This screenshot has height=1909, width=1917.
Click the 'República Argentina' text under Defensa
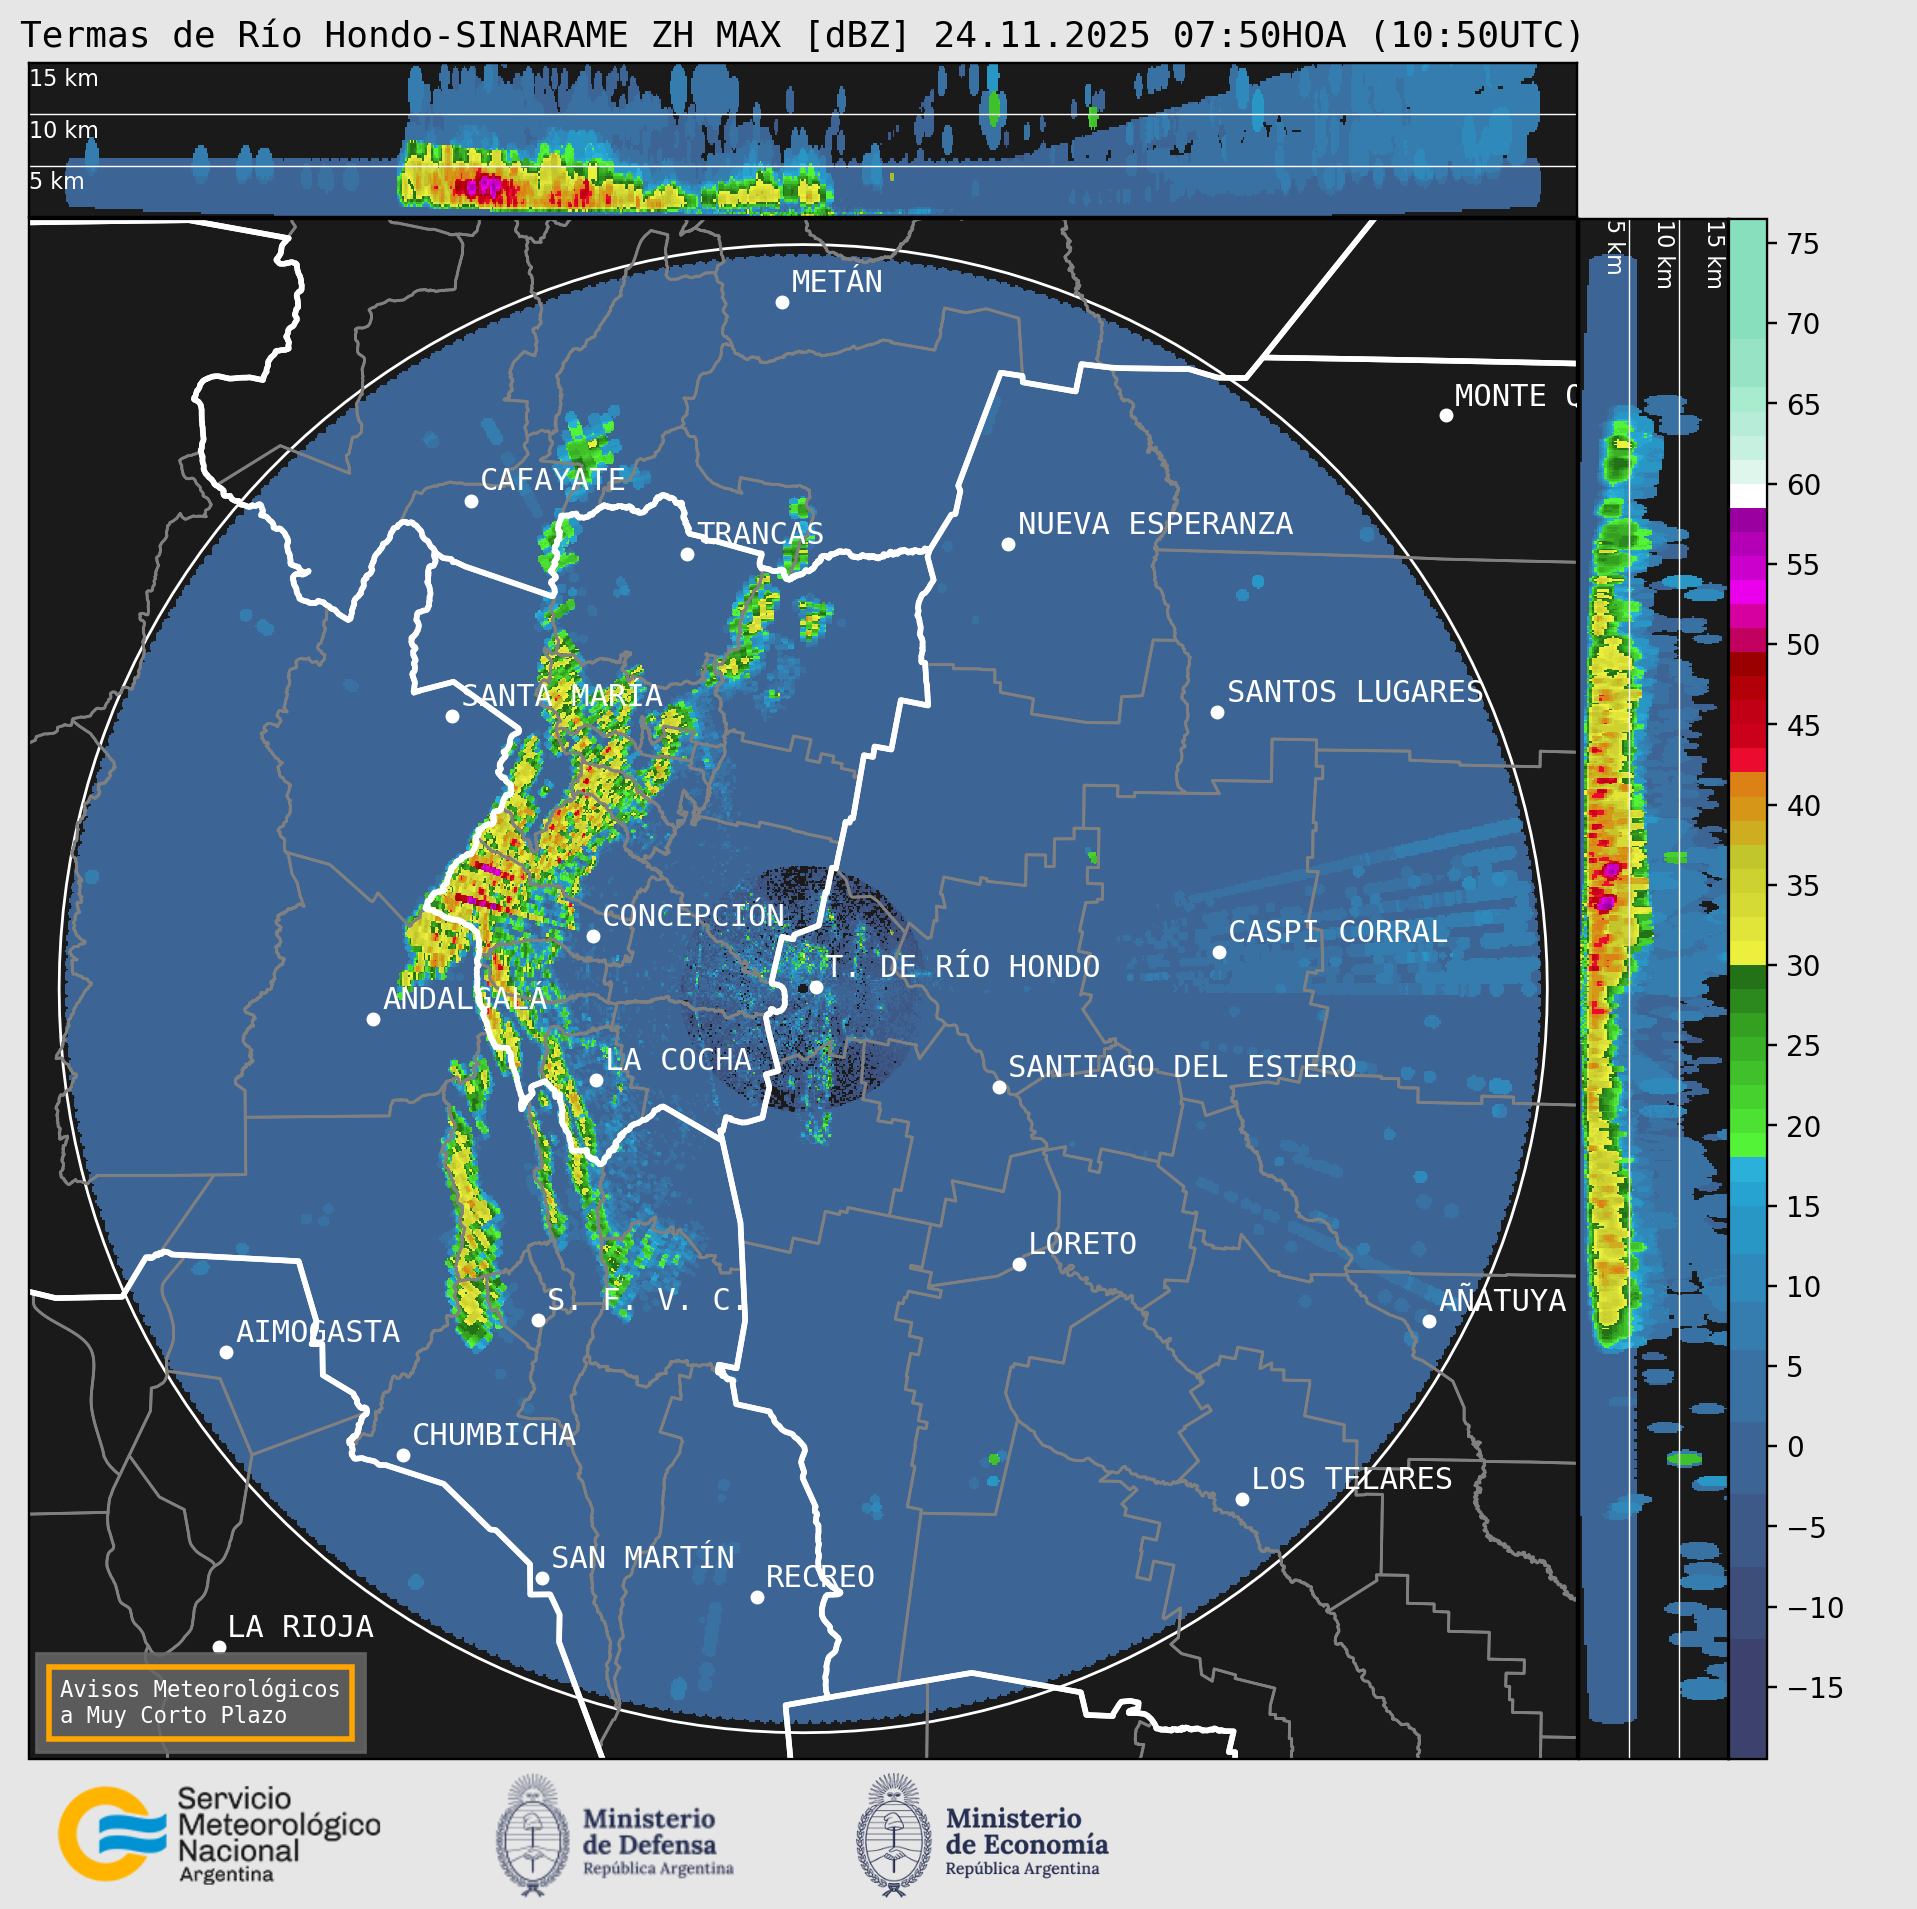pos(658,1868)
